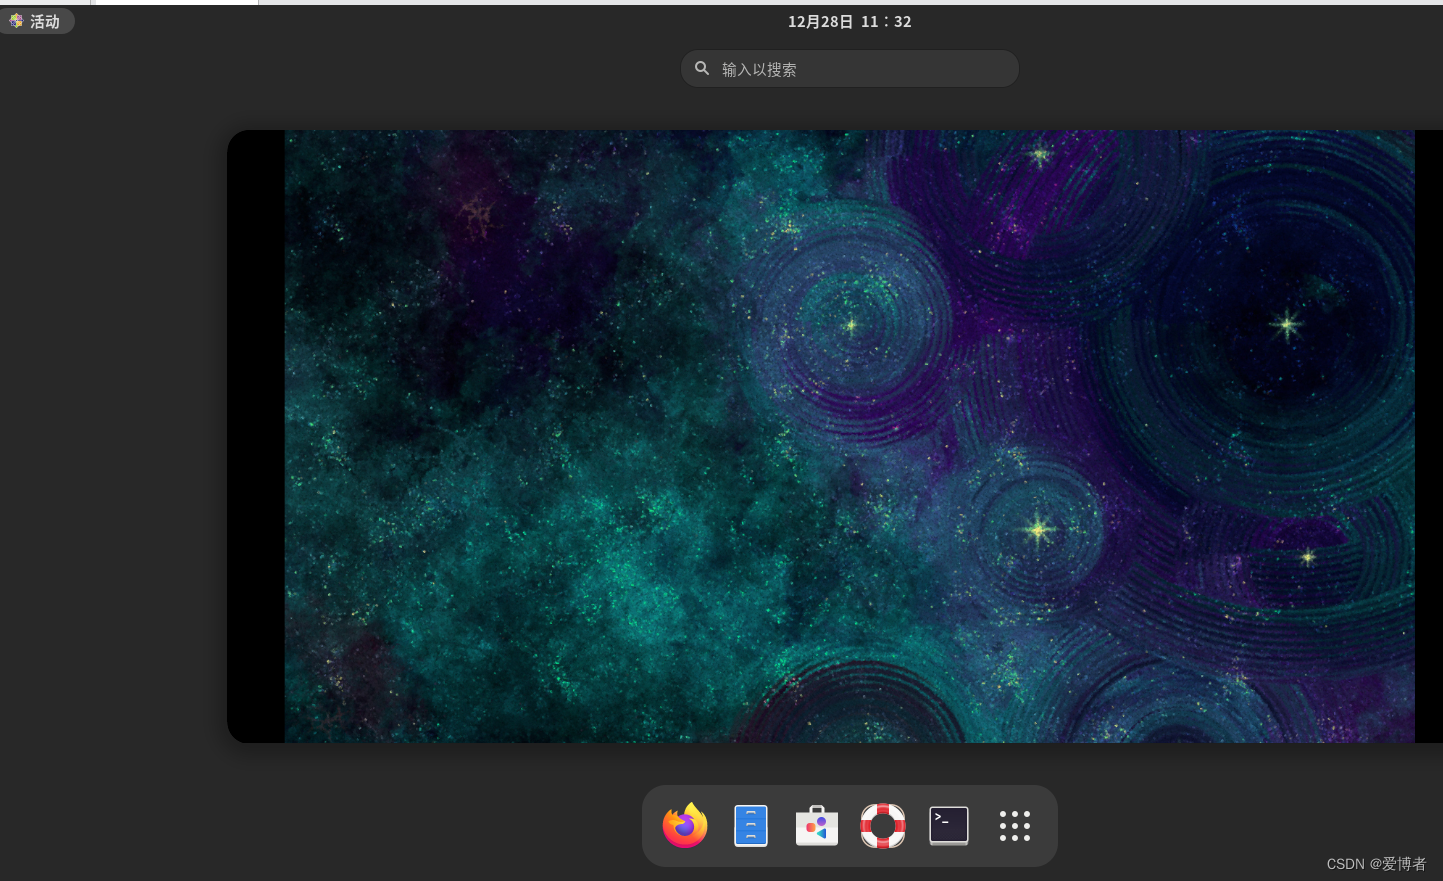Focus the 输入以搜索 search field

[850, 69]
